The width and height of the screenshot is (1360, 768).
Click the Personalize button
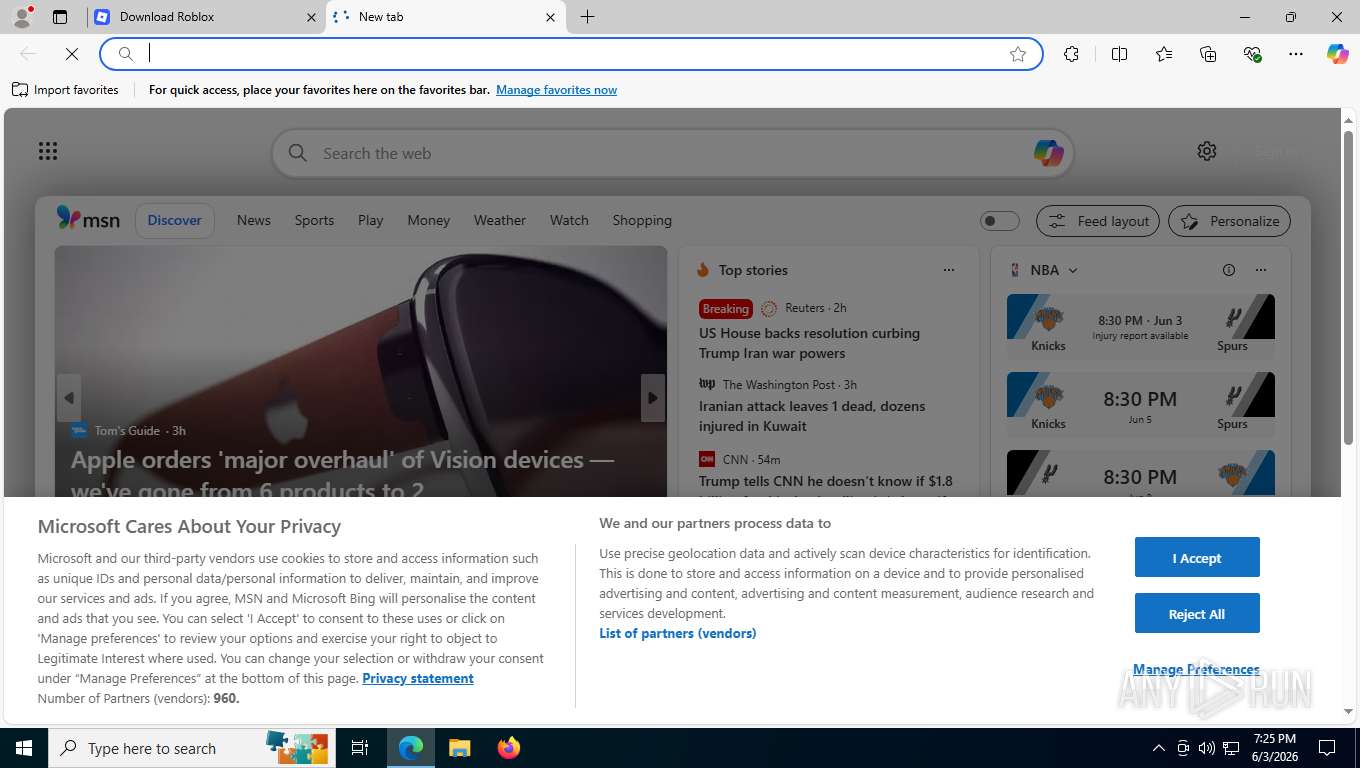[x=1230, y=221]
